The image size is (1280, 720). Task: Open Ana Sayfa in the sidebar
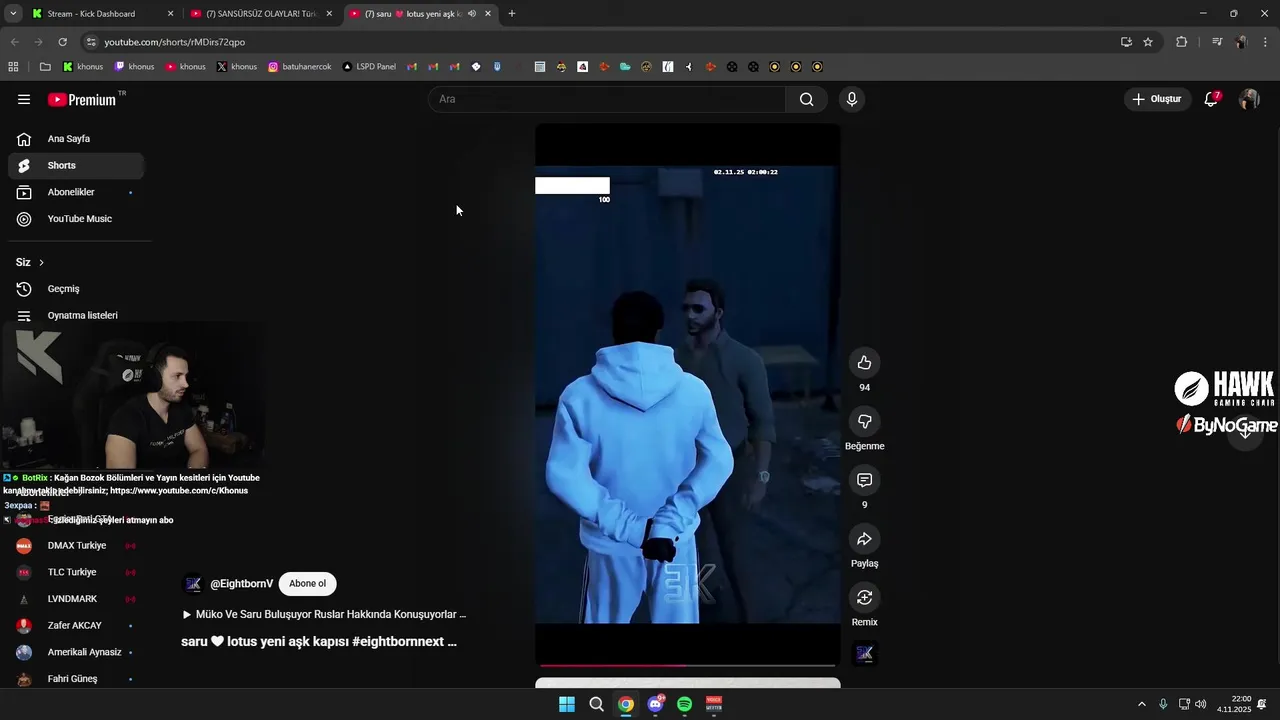click(x=76, y=139)
